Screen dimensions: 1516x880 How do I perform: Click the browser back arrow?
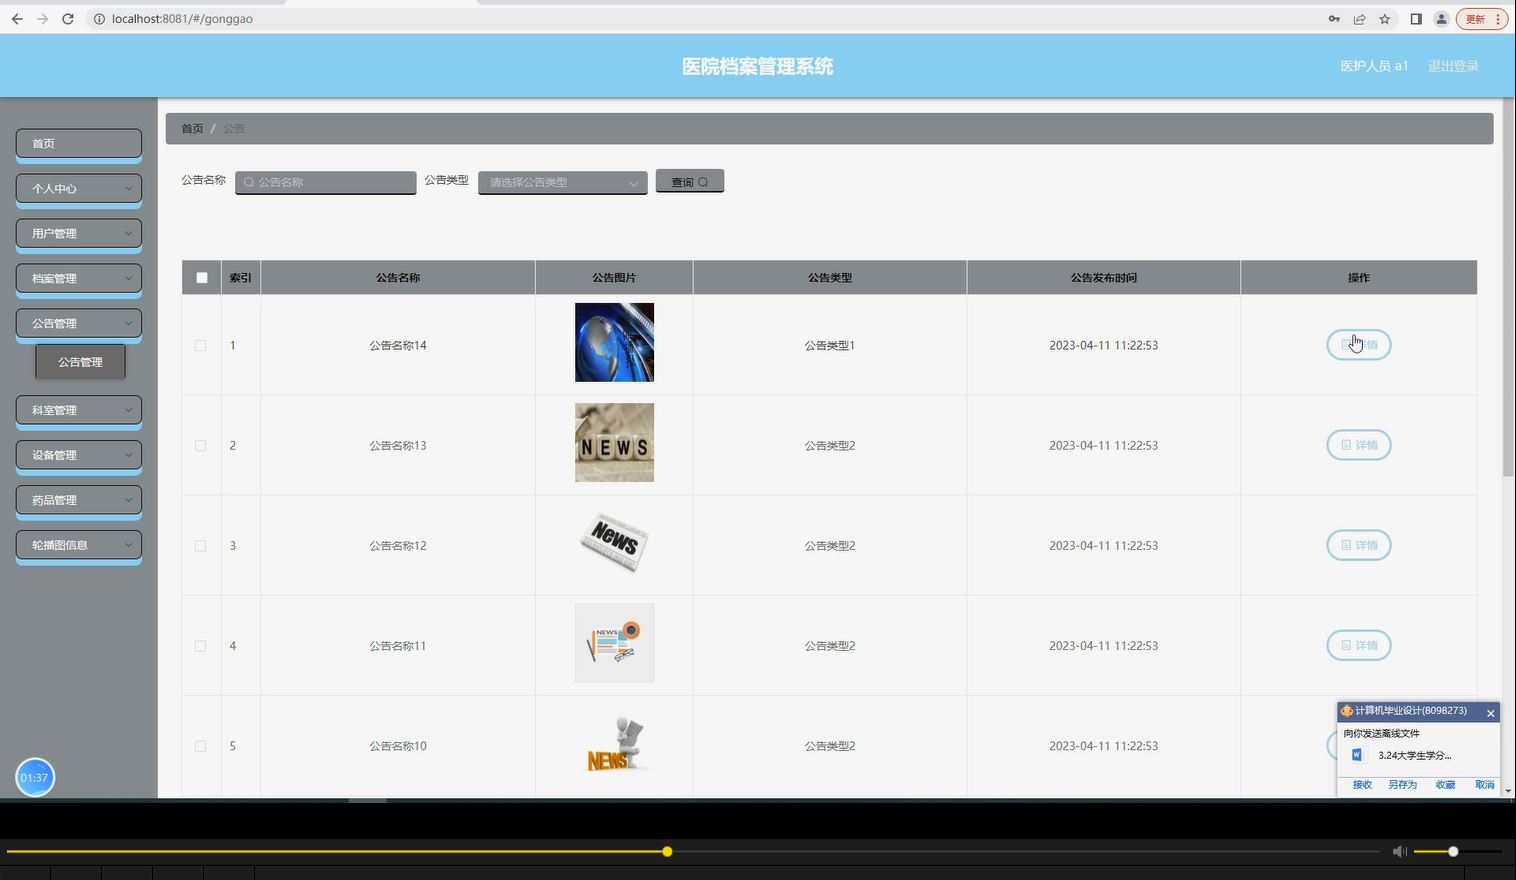click(17, 19)
